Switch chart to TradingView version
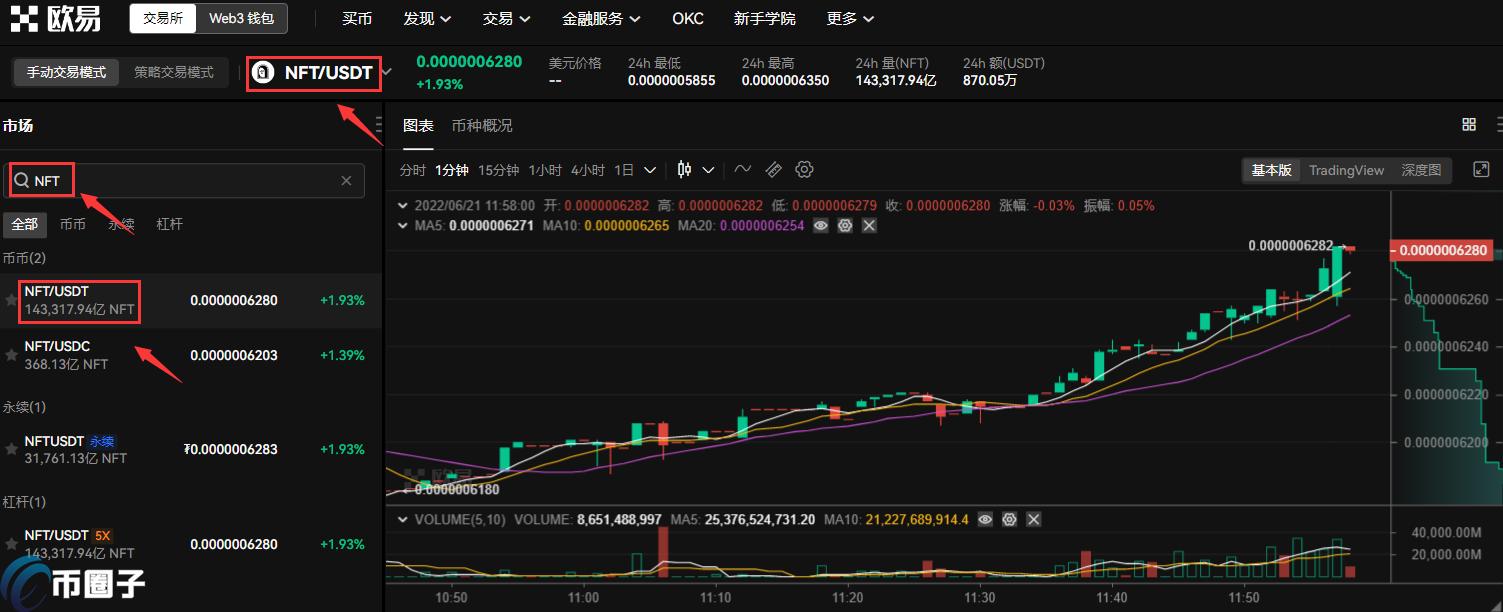 click(1346, 170)
